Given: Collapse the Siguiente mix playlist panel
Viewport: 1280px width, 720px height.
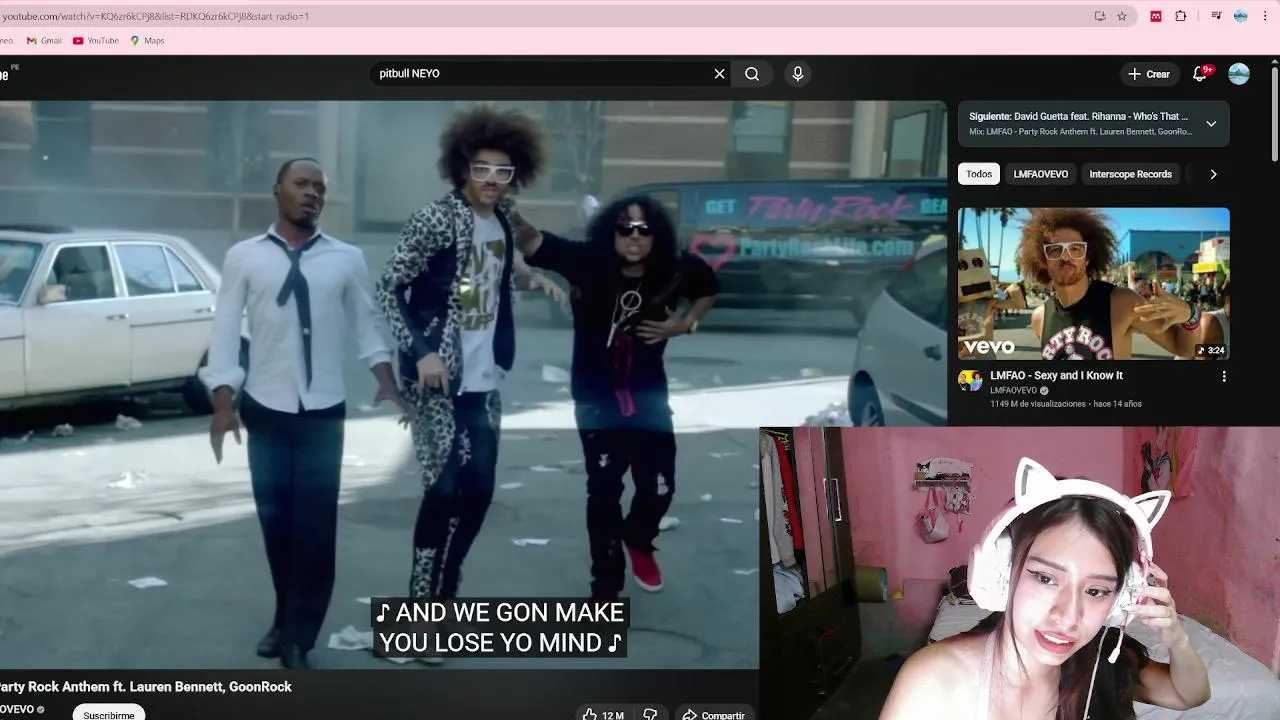Looking at the screenshot, I should click(x=1211, y=124).
